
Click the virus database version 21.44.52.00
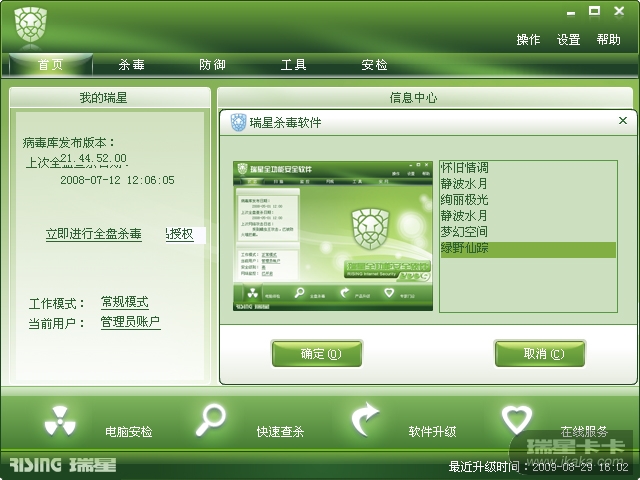[93, 158]
